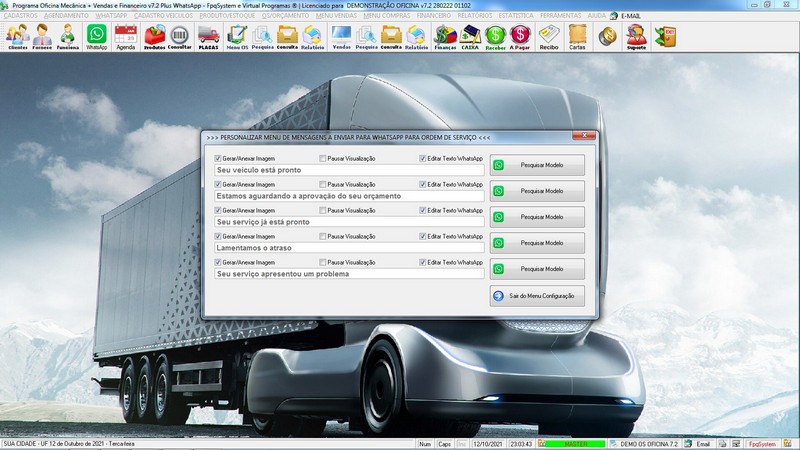Open the CAIXA cash register icon

[470, 37]
